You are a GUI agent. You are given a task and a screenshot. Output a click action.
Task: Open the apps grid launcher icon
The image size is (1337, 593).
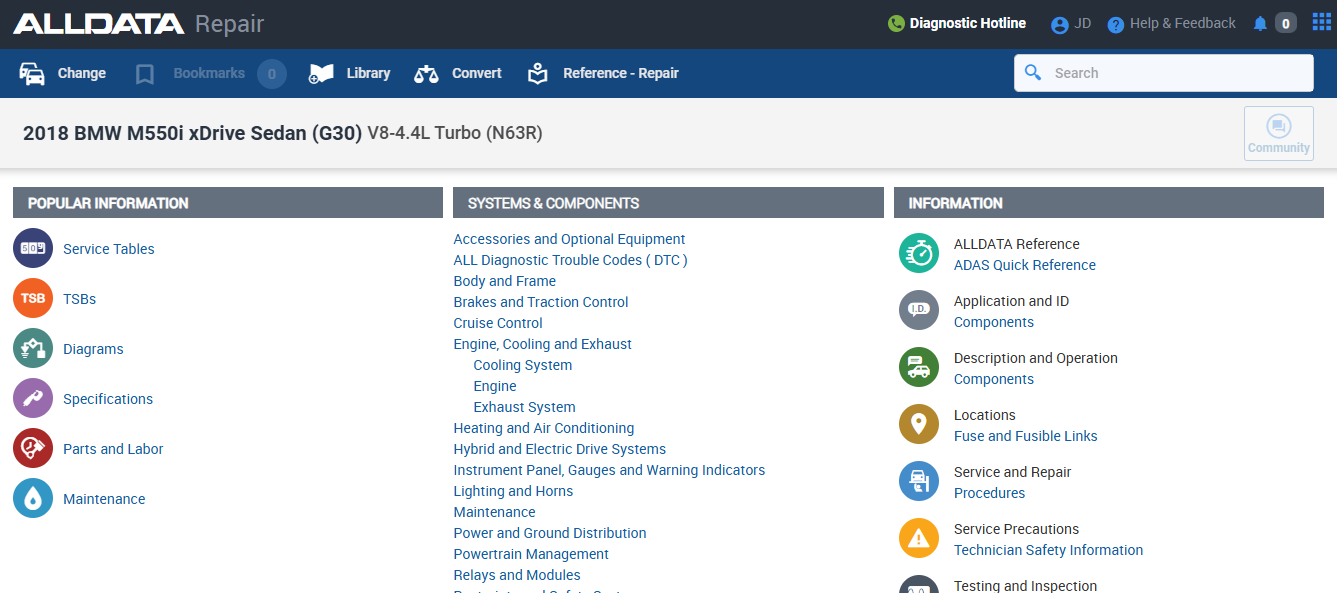point(1322,22)
